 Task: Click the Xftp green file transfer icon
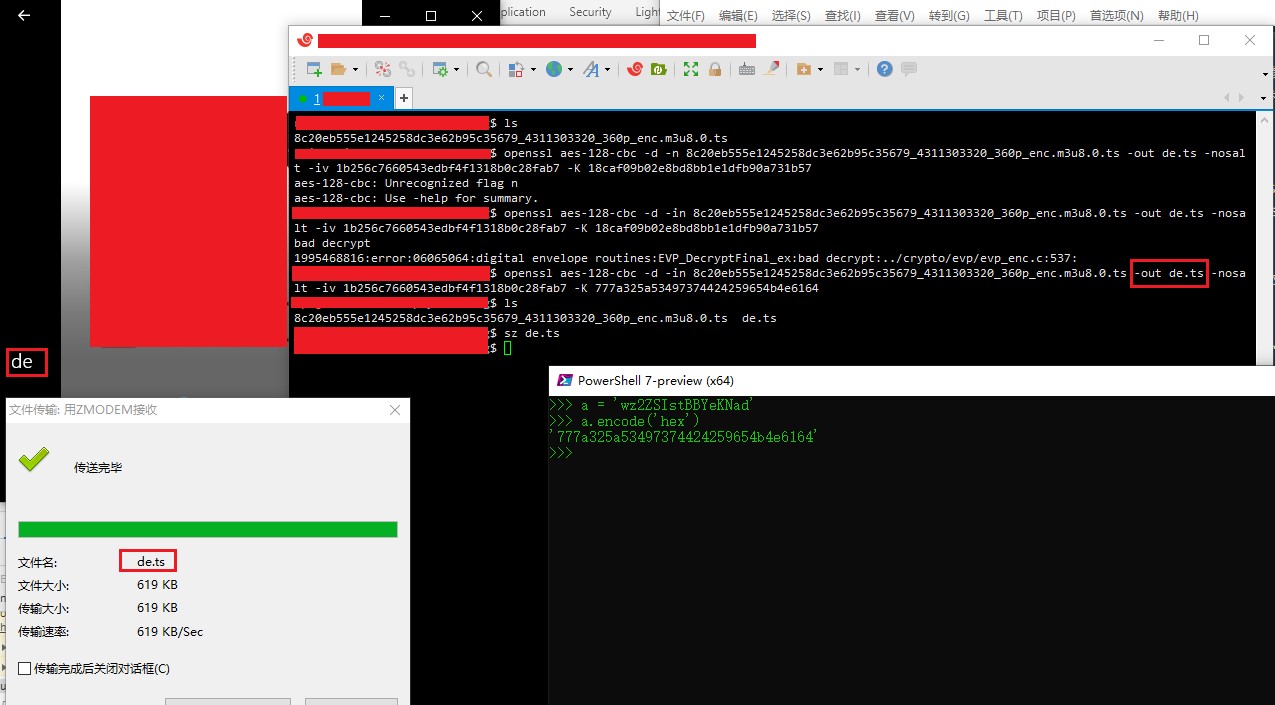coord(659,69)
